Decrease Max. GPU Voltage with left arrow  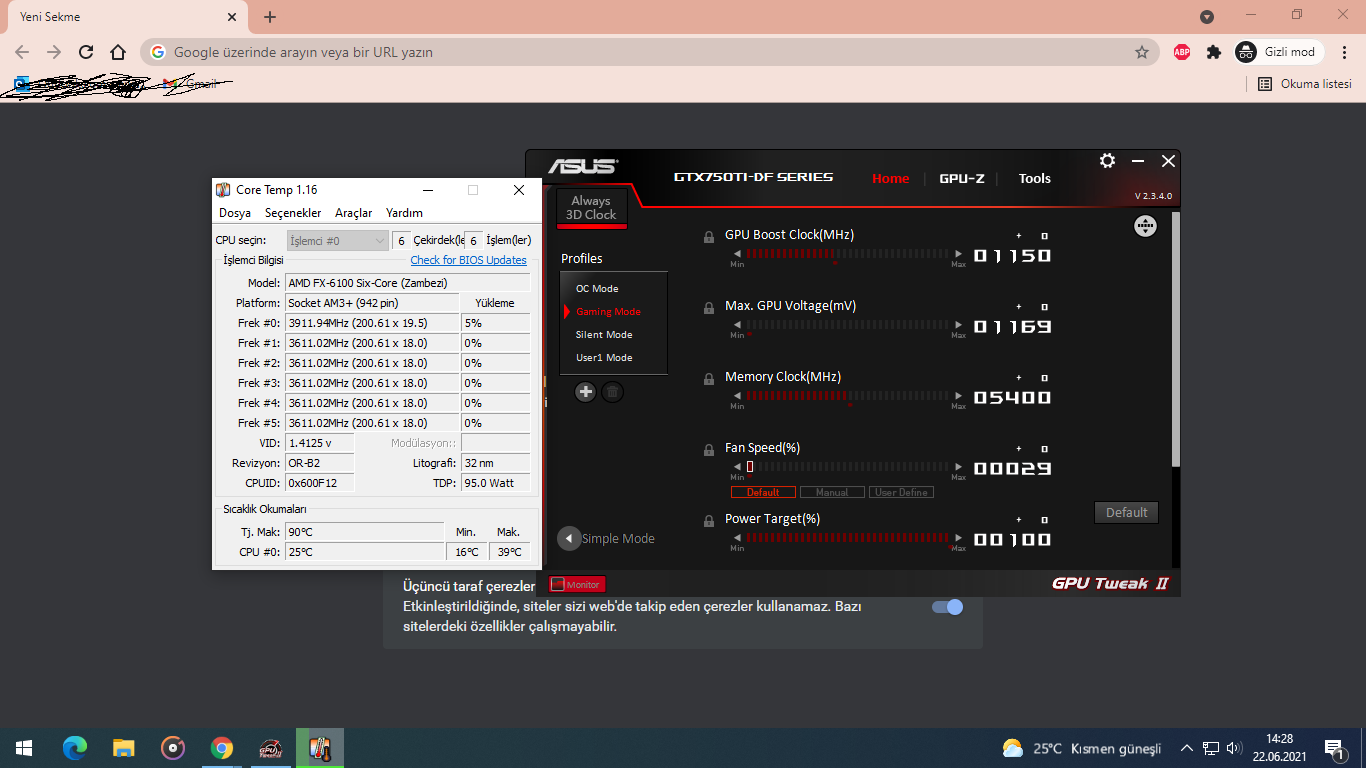(x=738, y=325)
